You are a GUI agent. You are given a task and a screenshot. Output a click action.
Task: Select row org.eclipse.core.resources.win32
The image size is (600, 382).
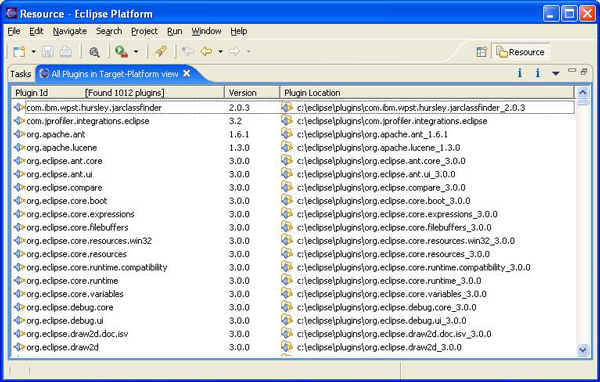coord(294,240)
